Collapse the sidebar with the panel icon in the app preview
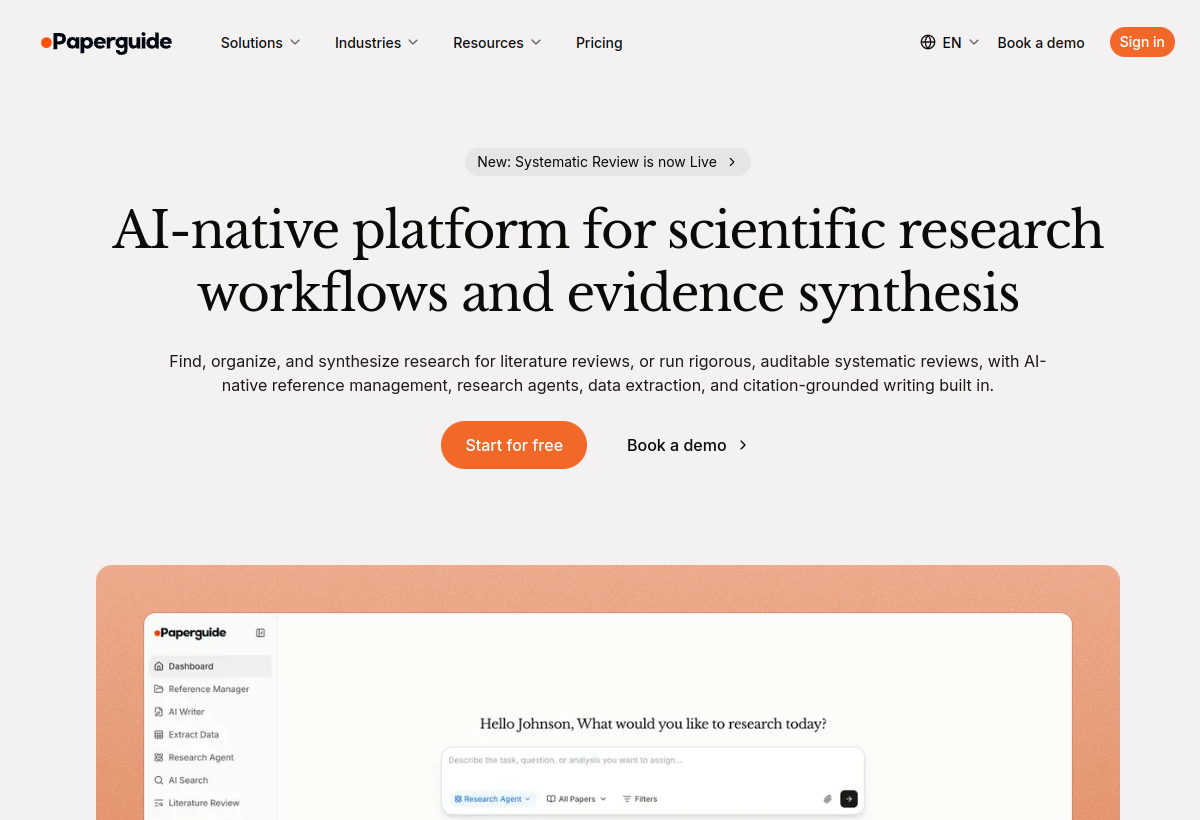 coord(260,633)
